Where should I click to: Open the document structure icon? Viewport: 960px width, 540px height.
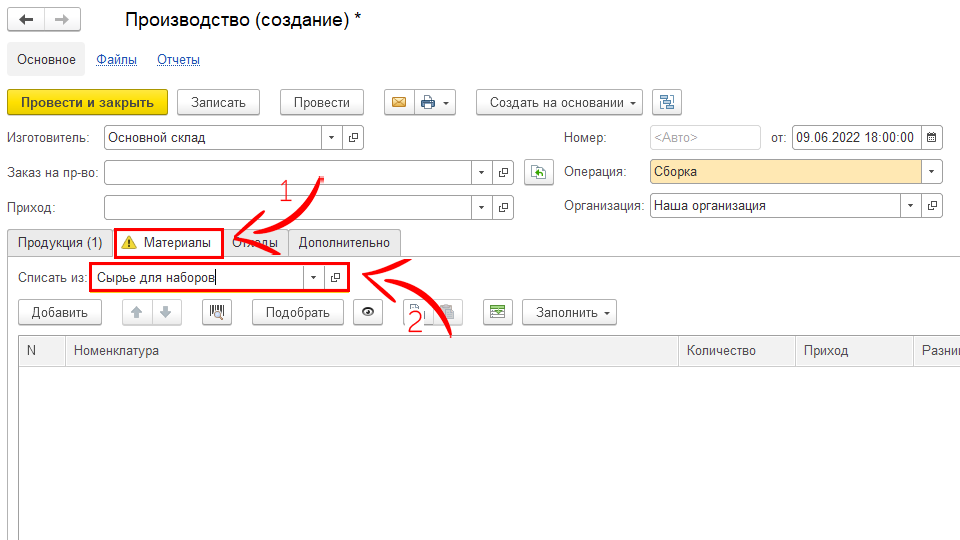[666, 102]
